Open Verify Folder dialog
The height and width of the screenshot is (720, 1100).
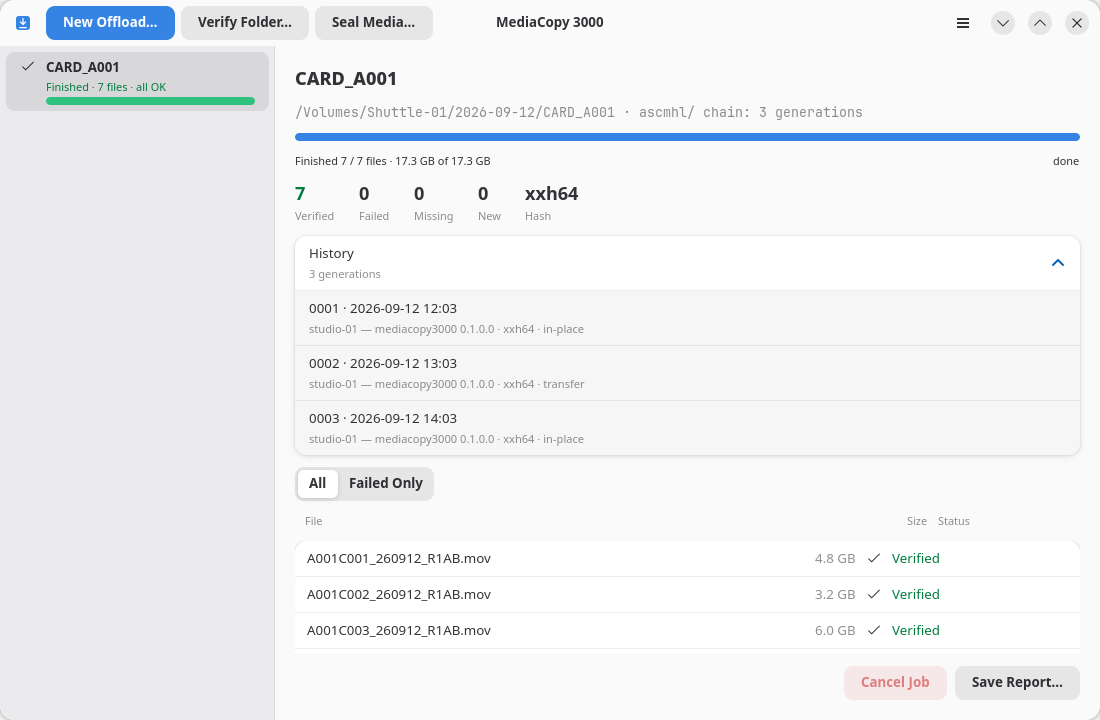click(x=245, y=23)
